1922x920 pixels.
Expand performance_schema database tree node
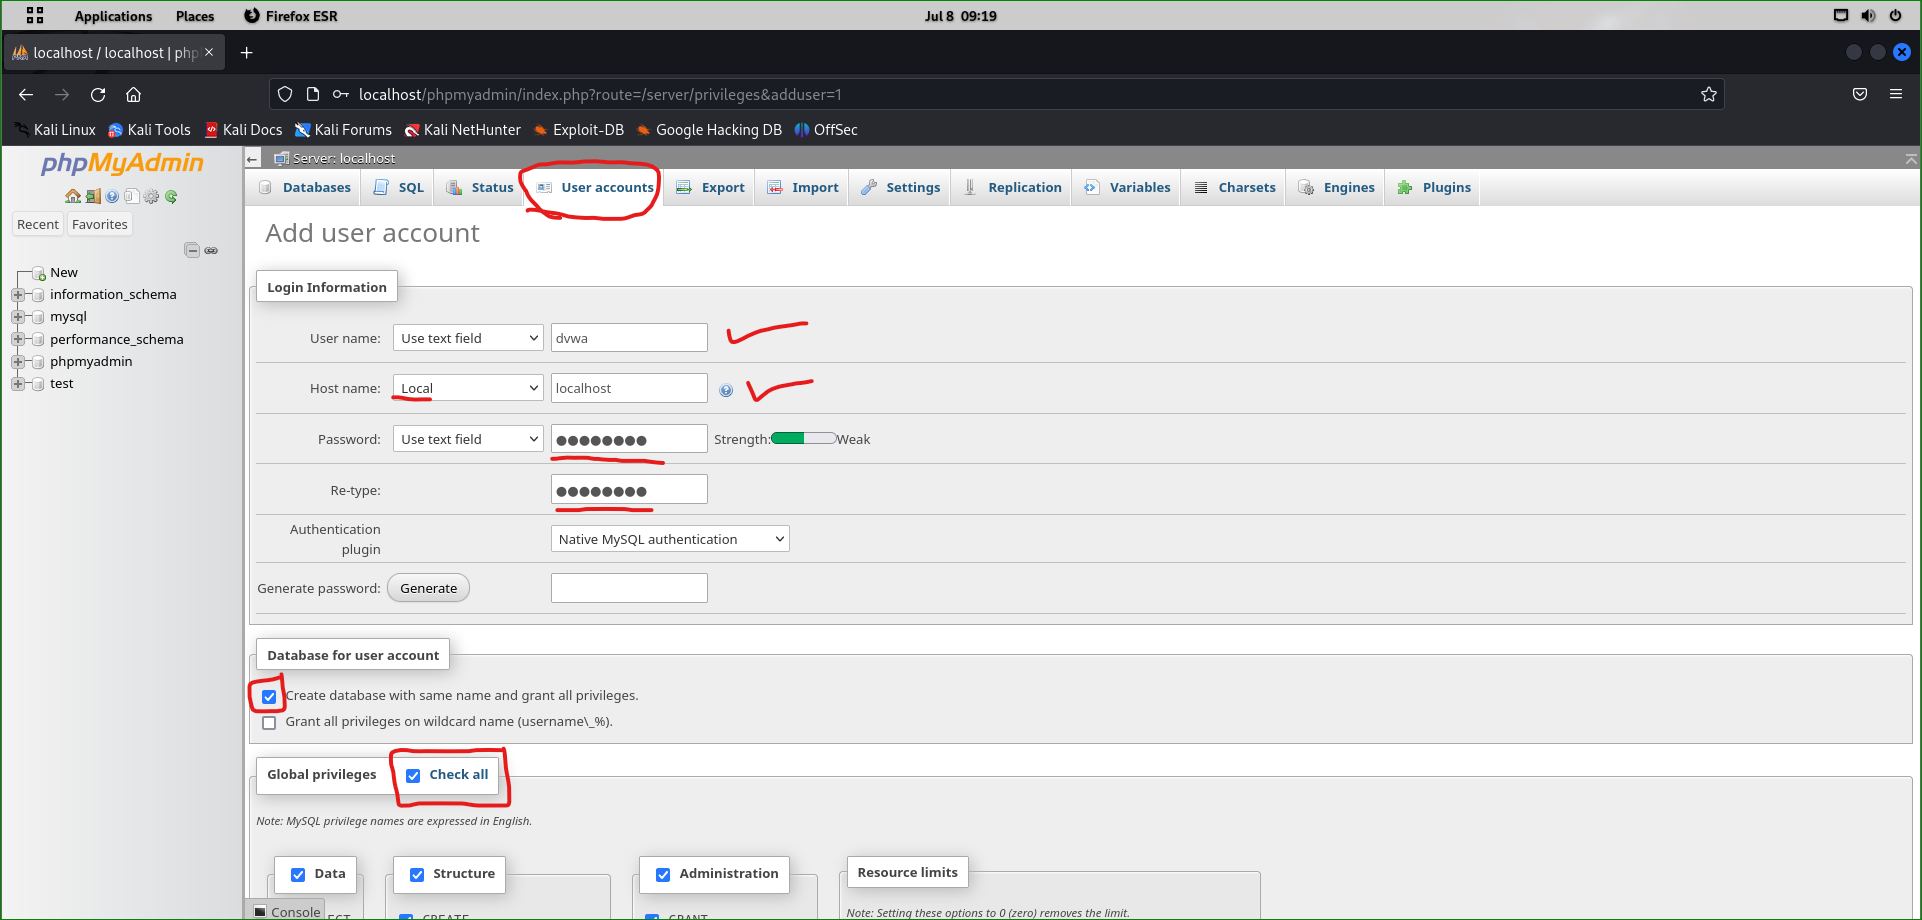18,339
